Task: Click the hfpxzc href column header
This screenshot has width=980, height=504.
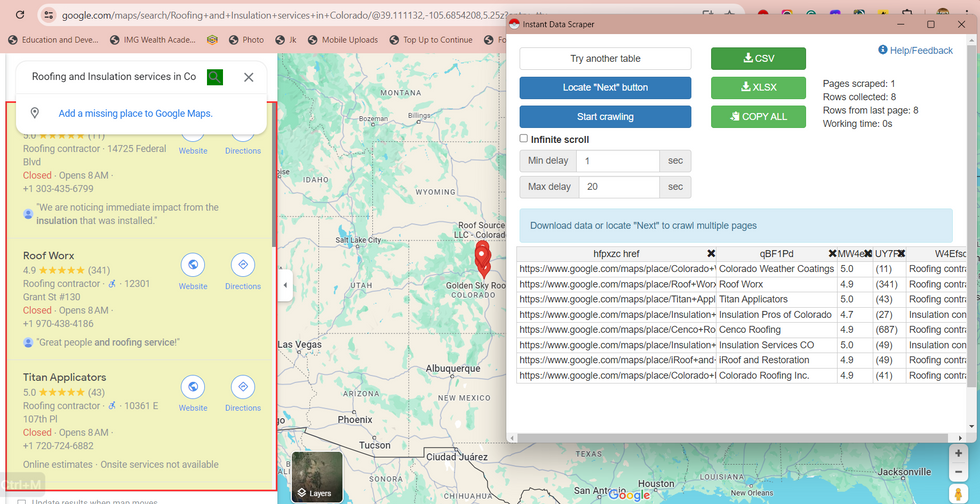Action: point(616,253)
